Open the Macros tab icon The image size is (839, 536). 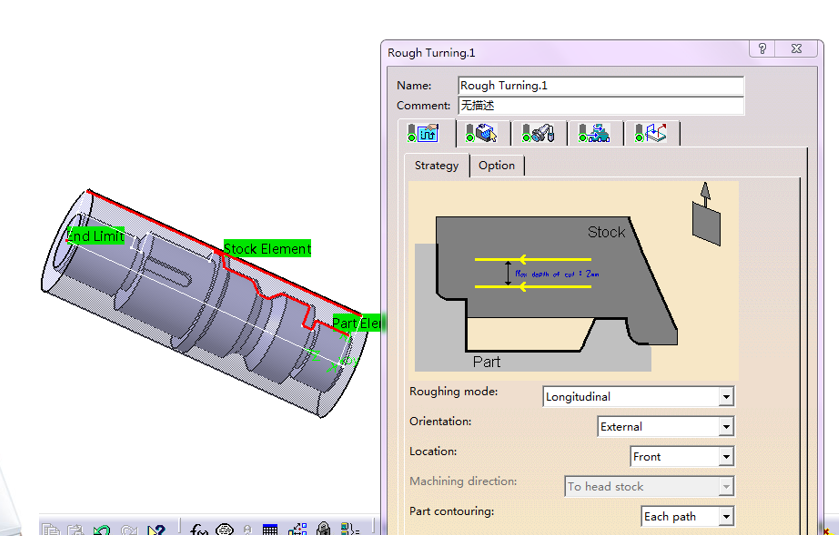(x=651, y=133)
